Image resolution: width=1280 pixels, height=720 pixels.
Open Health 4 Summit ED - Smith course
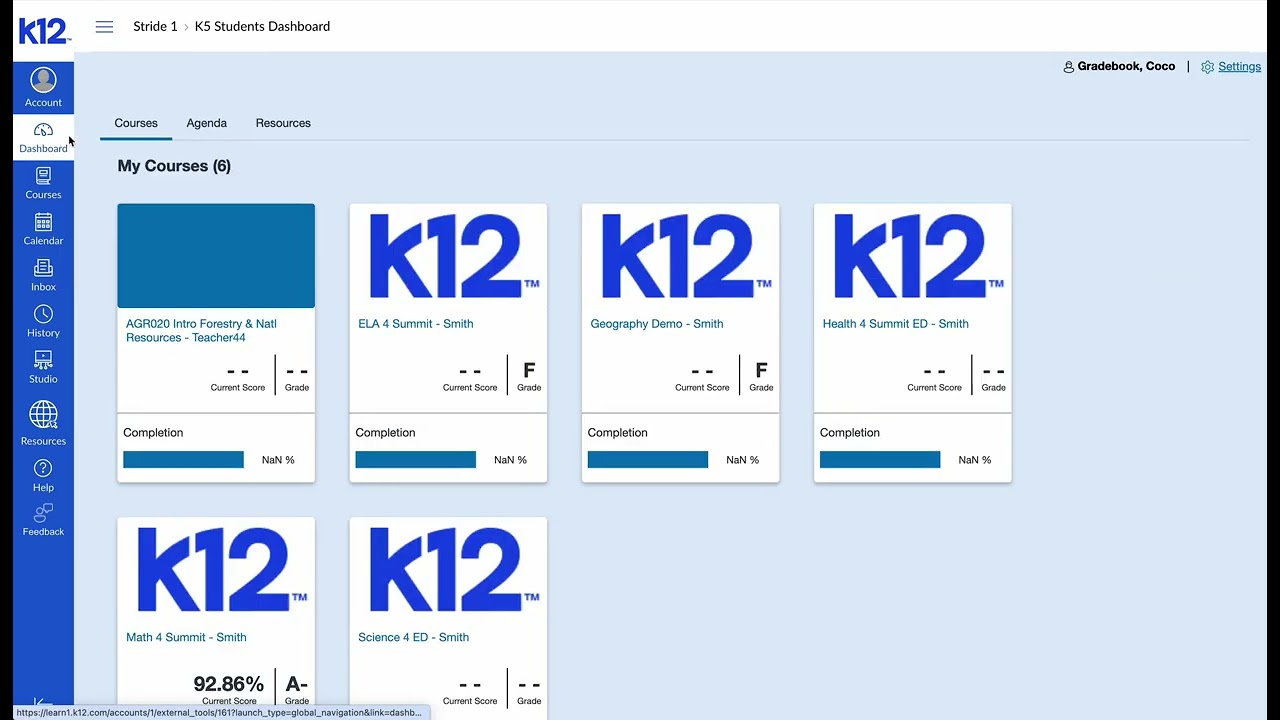pos(895,324)
